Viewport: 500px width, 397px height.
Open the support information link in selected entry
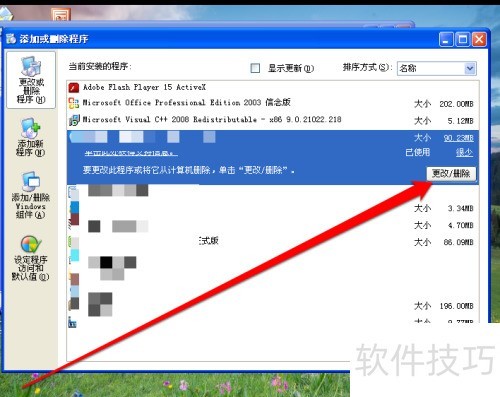(x=131, y=153)
